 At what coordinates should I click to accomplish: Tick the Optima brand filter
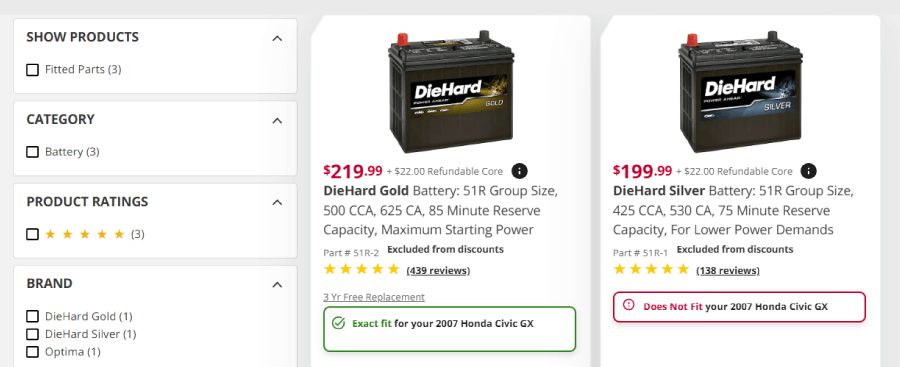click(33, 352)
